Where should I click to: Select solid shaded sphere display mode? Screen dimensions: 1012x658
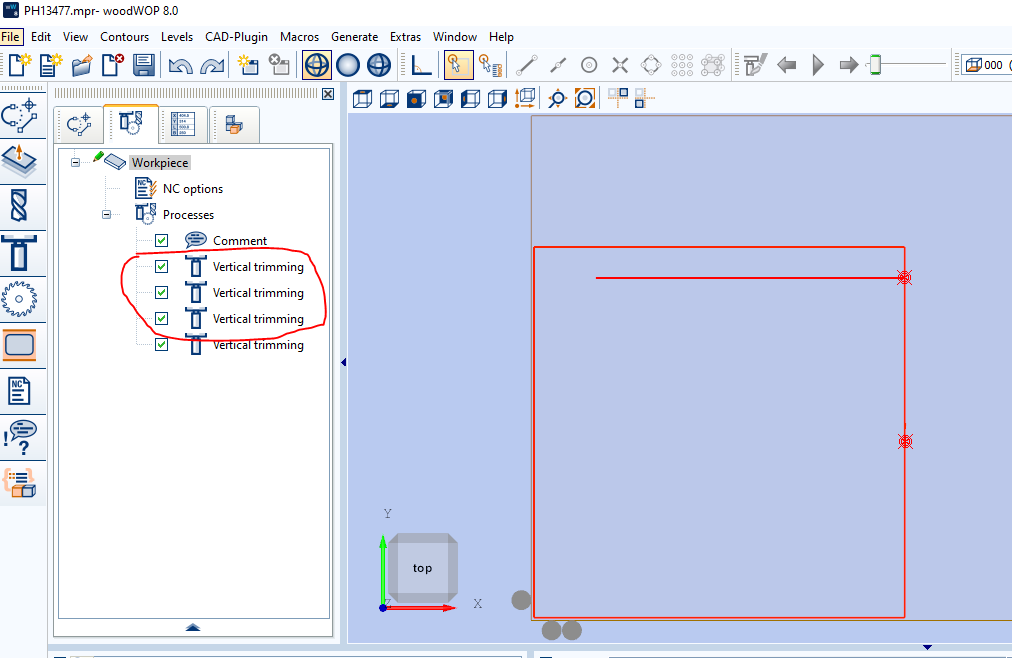(x=348, y=65)
